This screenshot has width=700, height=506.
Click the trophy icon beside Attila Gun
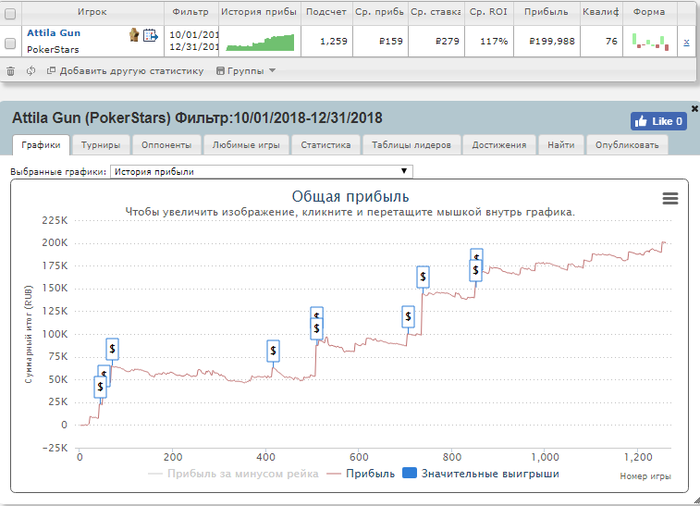tap(134, 35)
